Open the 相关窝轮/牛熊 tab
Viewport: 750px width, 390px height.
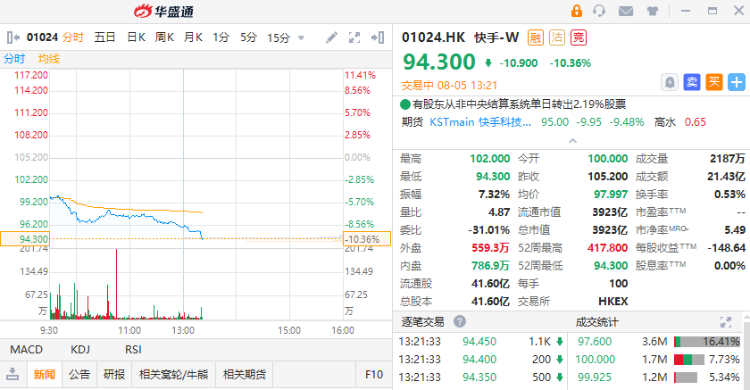click(x=173, y=374)
